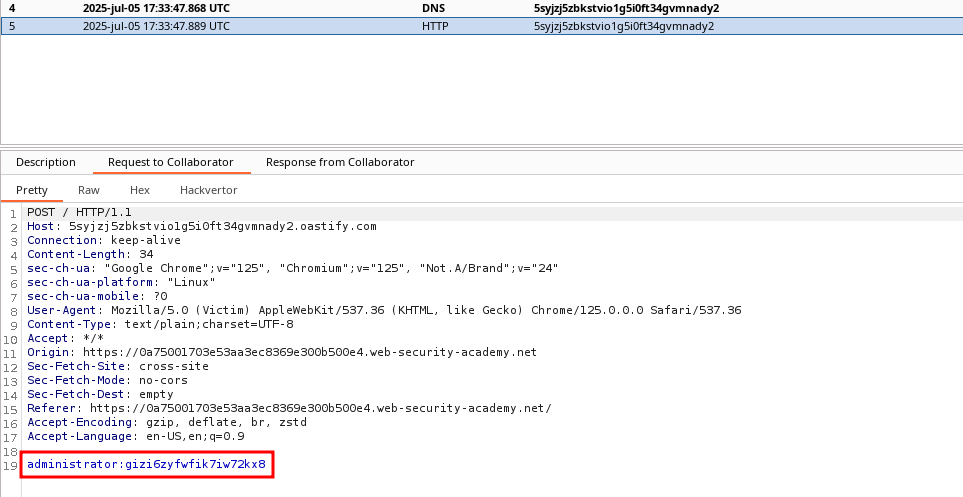Click the Sec-Fetch-Dest: empty header
The width and height of the screenshot is (963, 497).
pos(100,394)
